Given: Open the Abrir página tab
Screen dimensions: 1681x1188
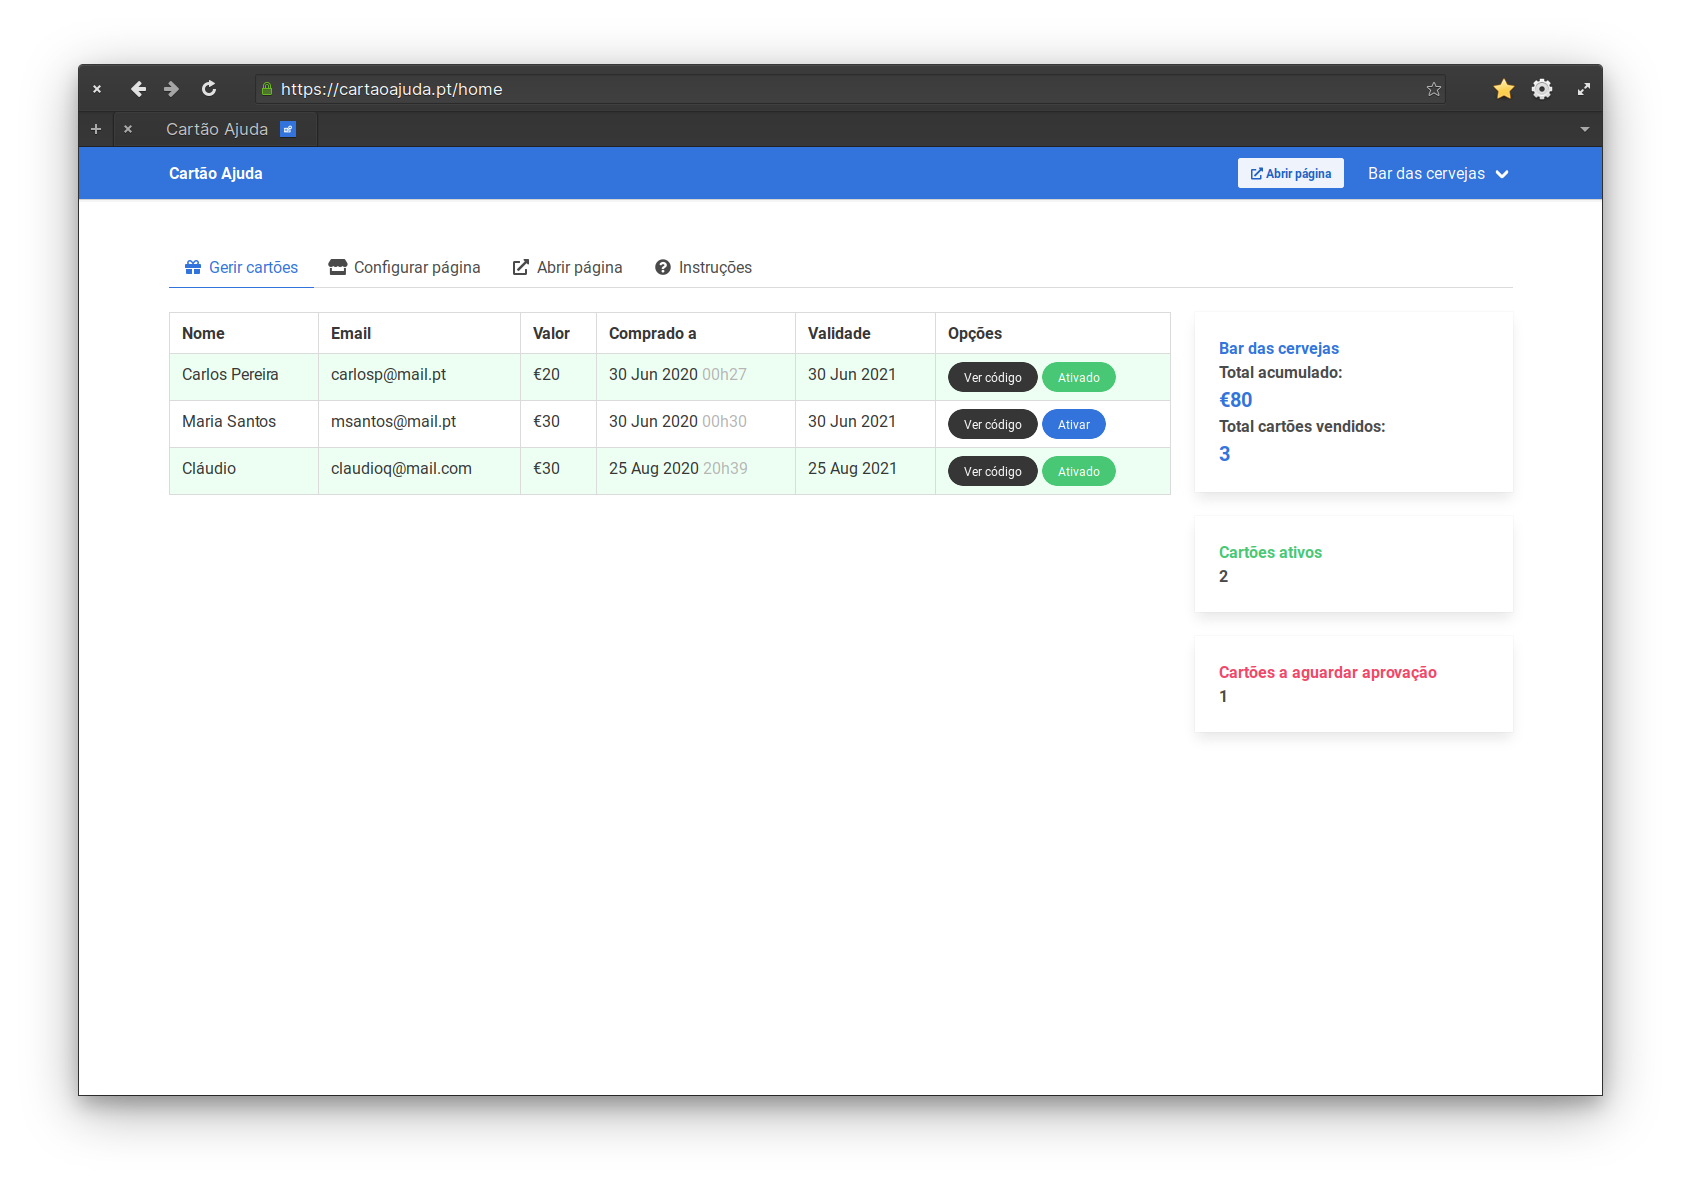Looking at the screenshot, I should tap(567, 267).
